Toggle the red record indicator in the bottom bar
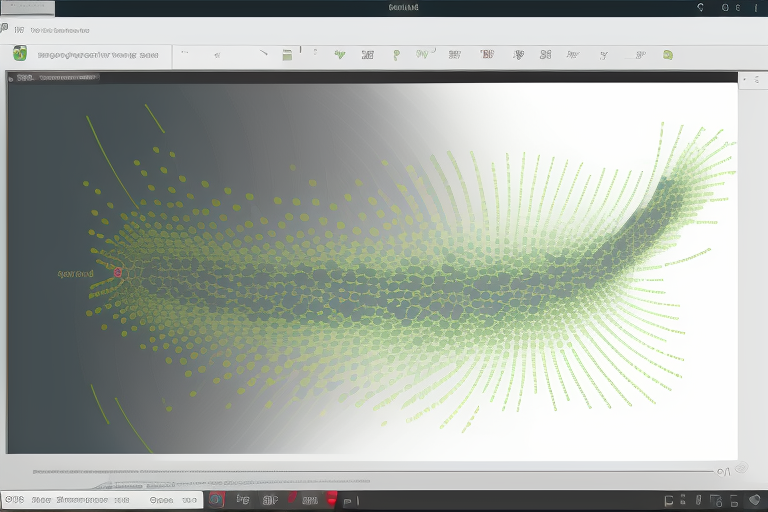This screenshot has width=768, height=512. [331, 499]
